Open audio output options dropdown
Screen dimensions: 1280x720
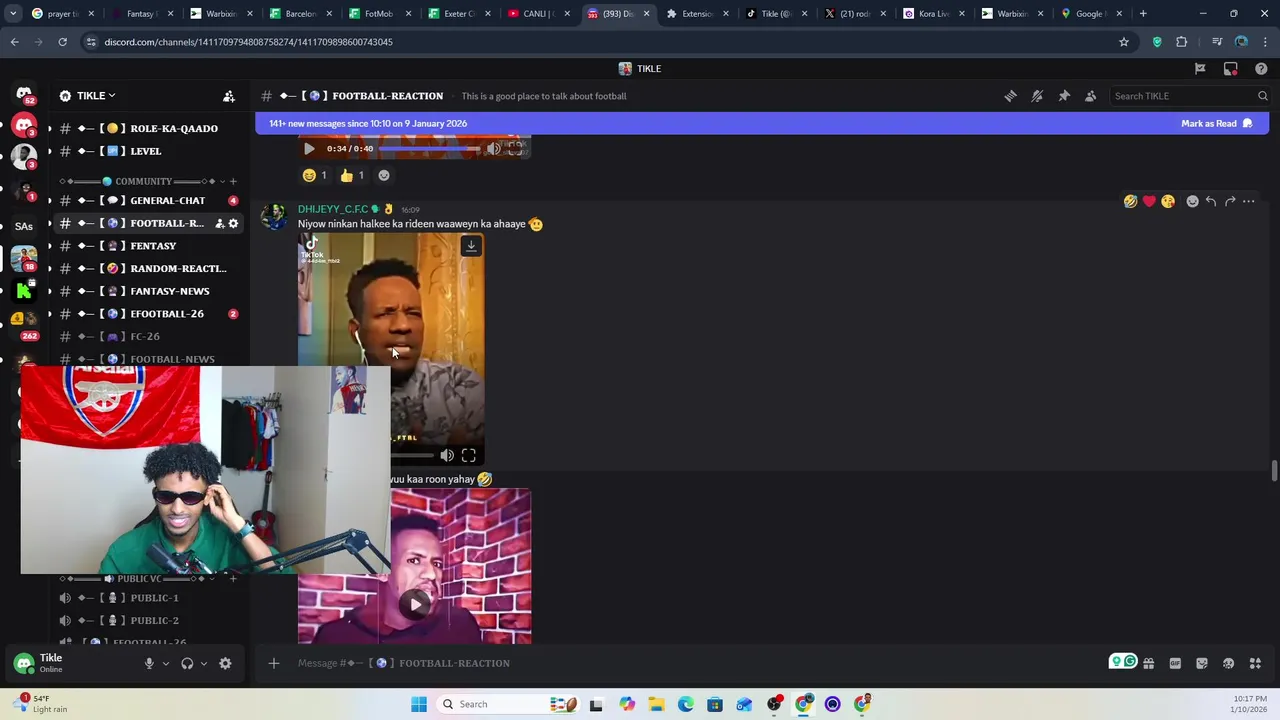(x=204, y=663)
